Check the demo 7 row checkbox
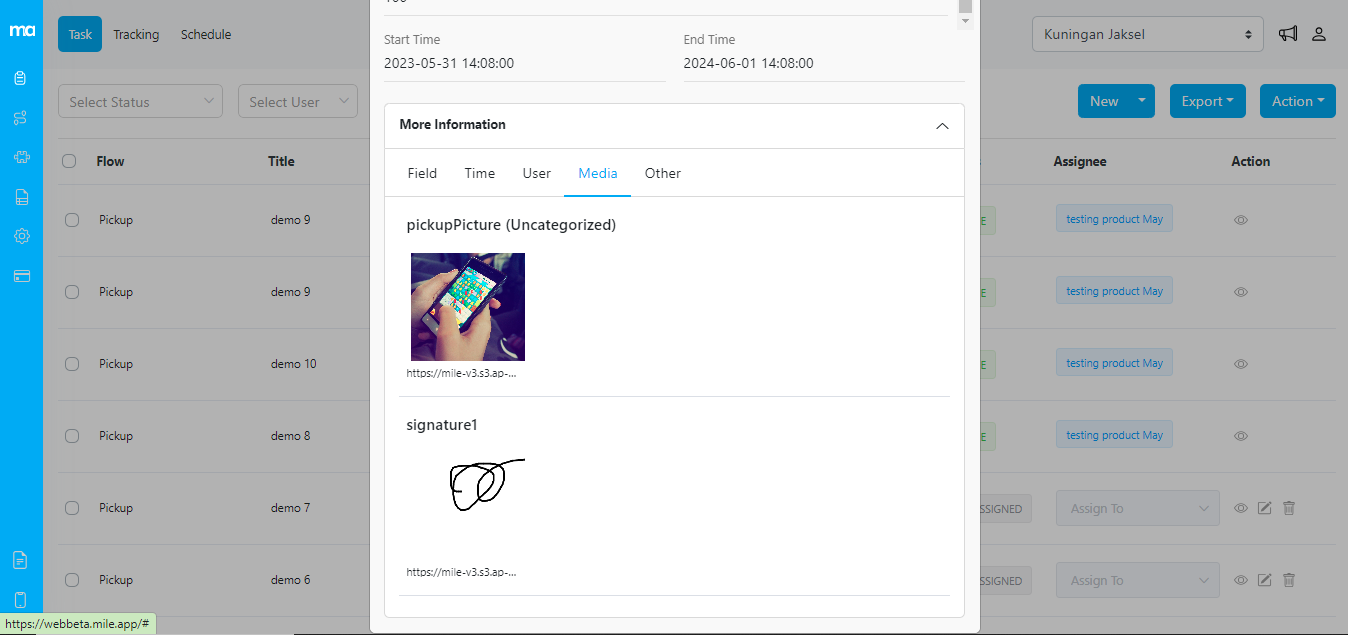 point(72,508)
